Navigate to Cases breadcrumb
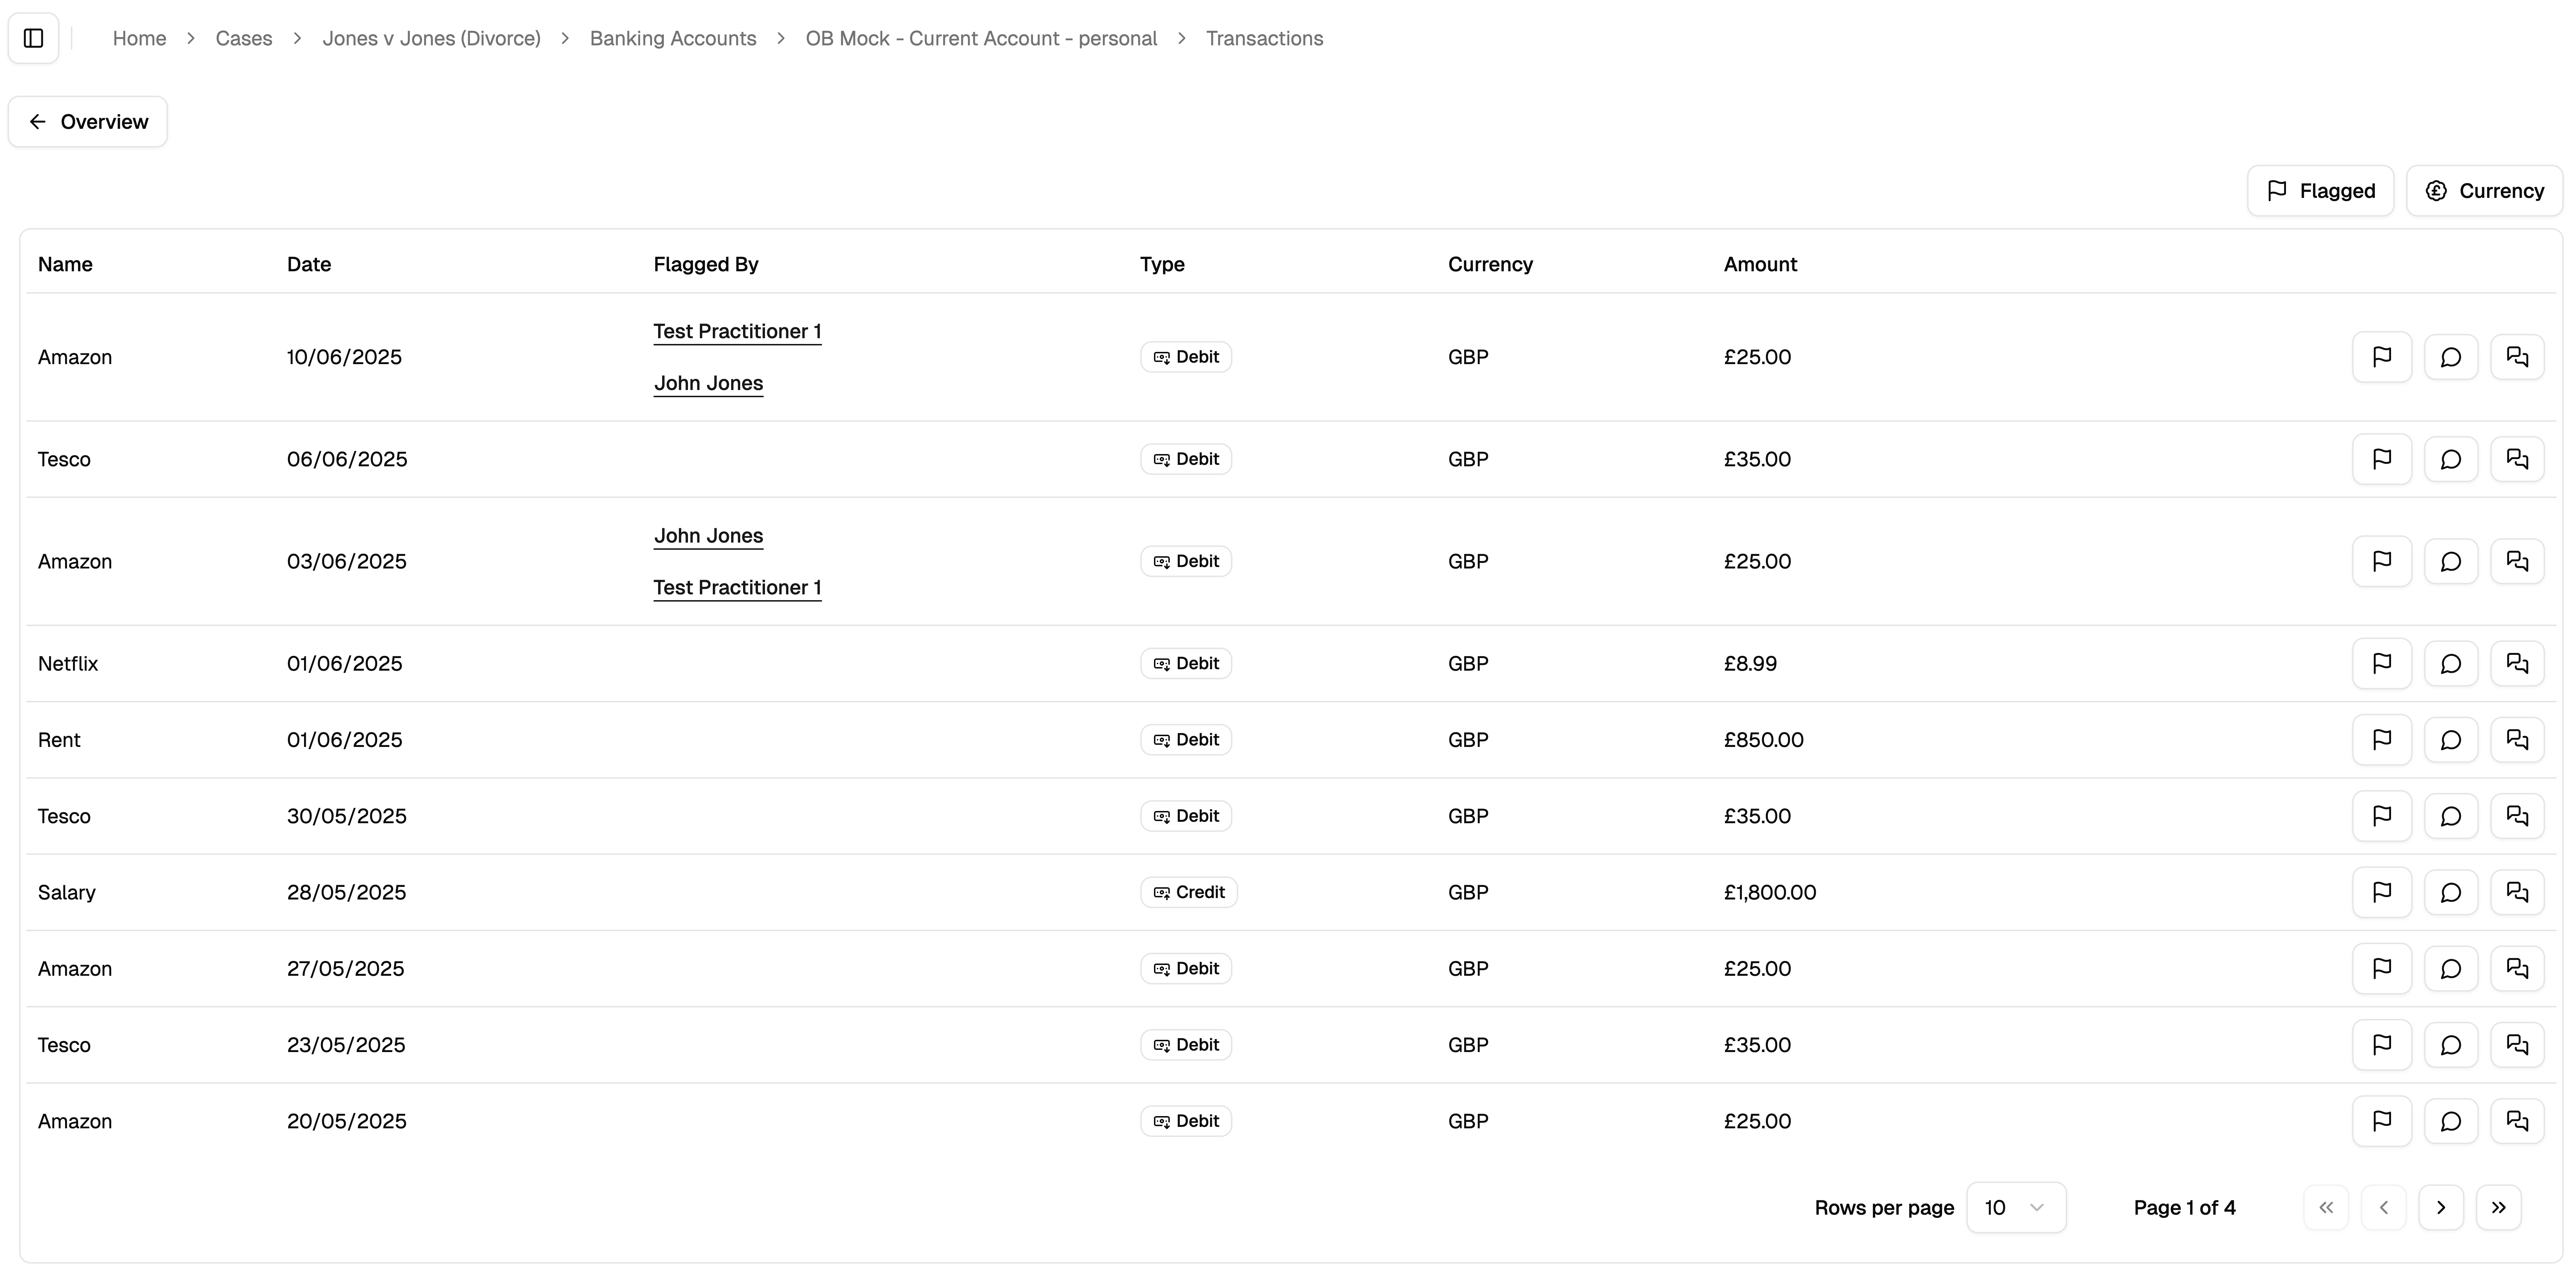The image size is (2576, 1269). pyautogui.click(x=244, y=38)
